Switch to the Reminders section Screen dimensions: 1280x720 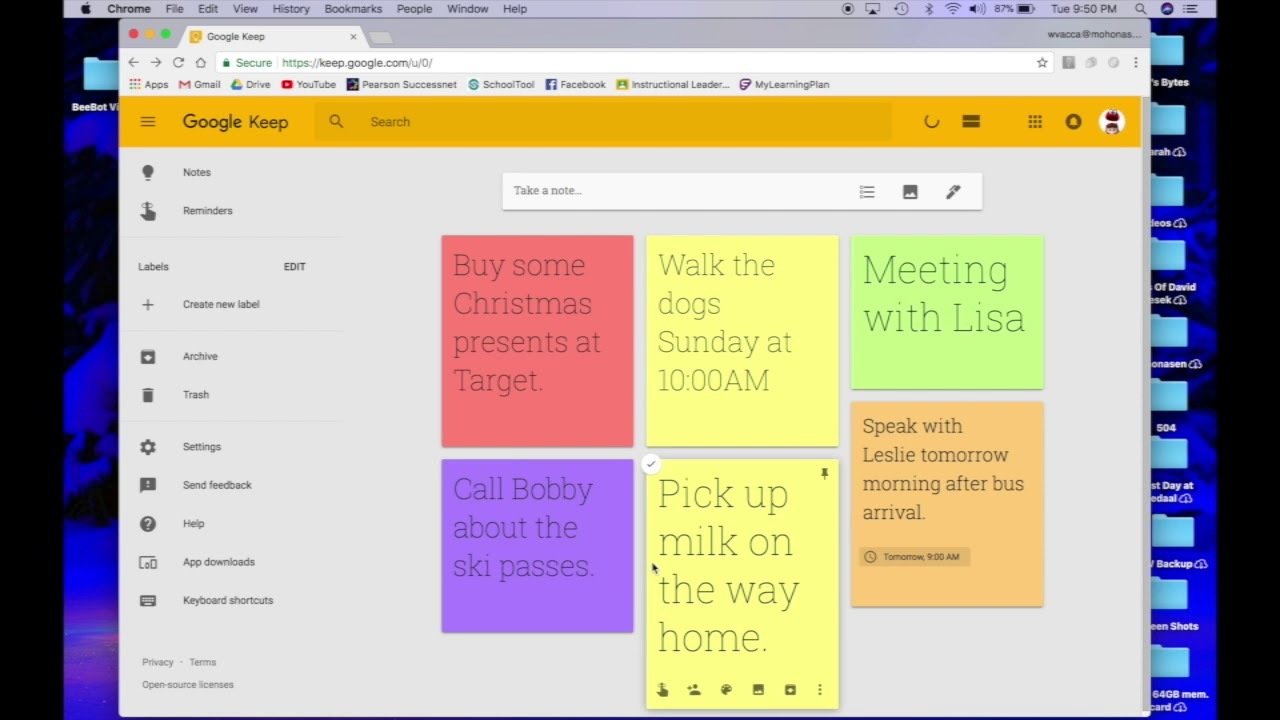207,210
